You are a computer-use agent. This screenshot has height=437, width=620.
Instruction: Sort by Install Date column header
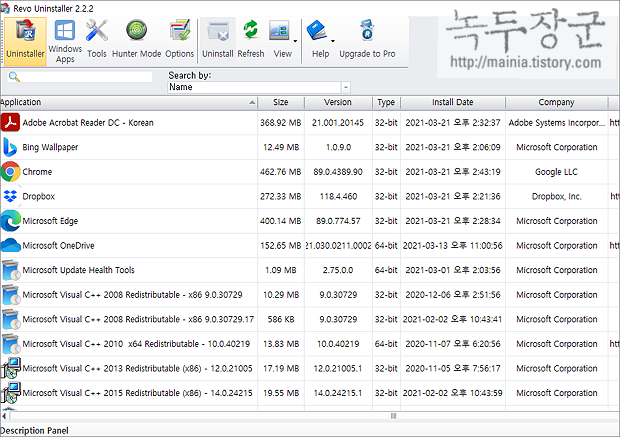tap(453, 102)
